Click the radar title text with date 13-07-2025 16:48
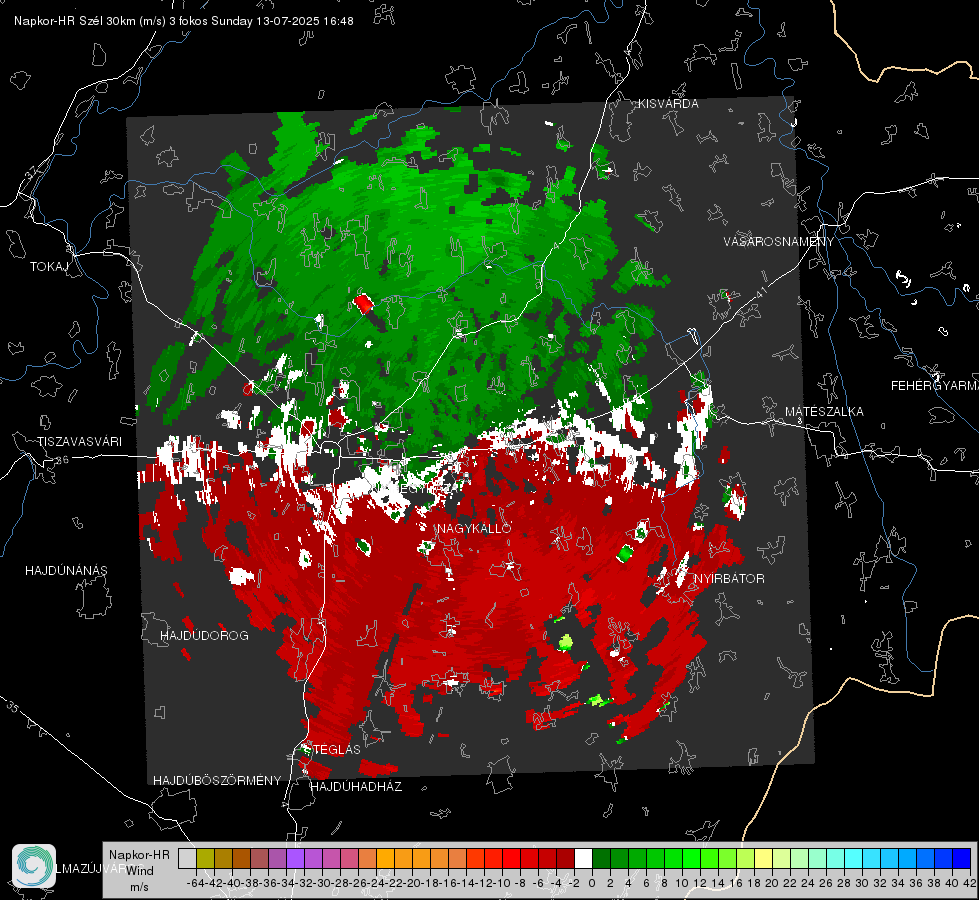The image size is (979, 900). click(184, 21)
